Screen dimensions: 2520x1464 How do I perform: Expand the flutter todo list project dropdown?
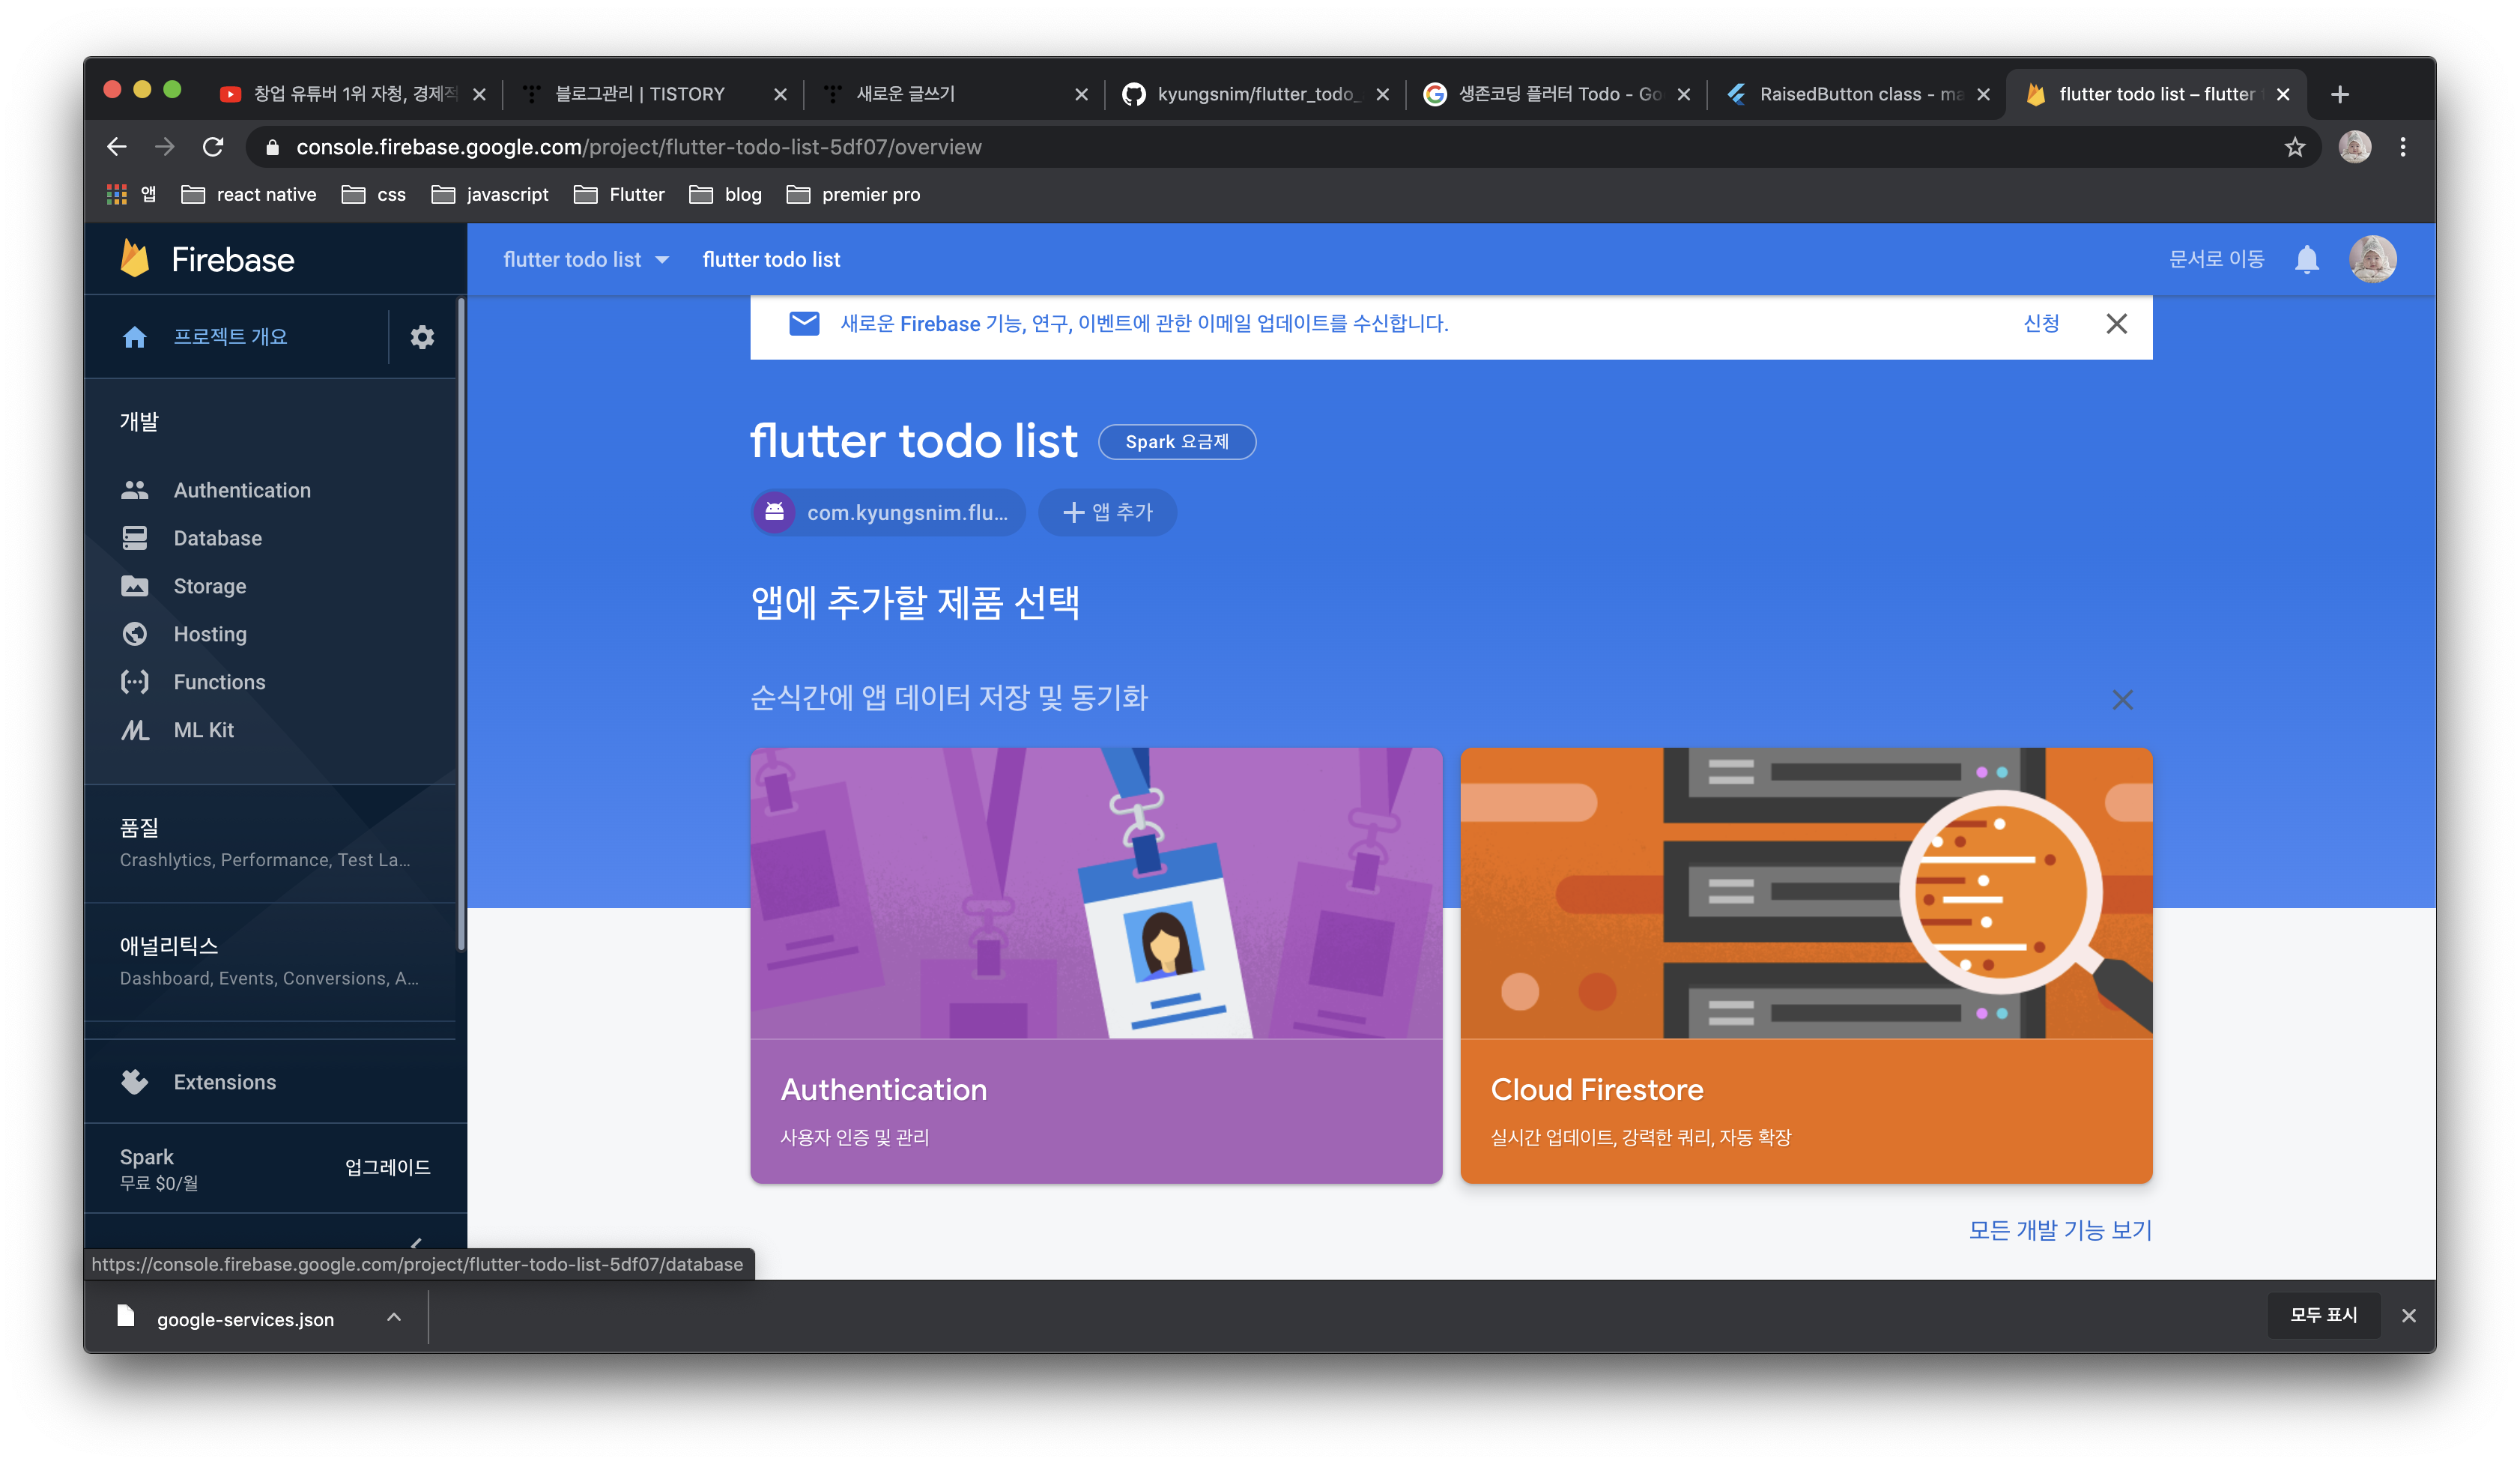(x=585, y=260)
